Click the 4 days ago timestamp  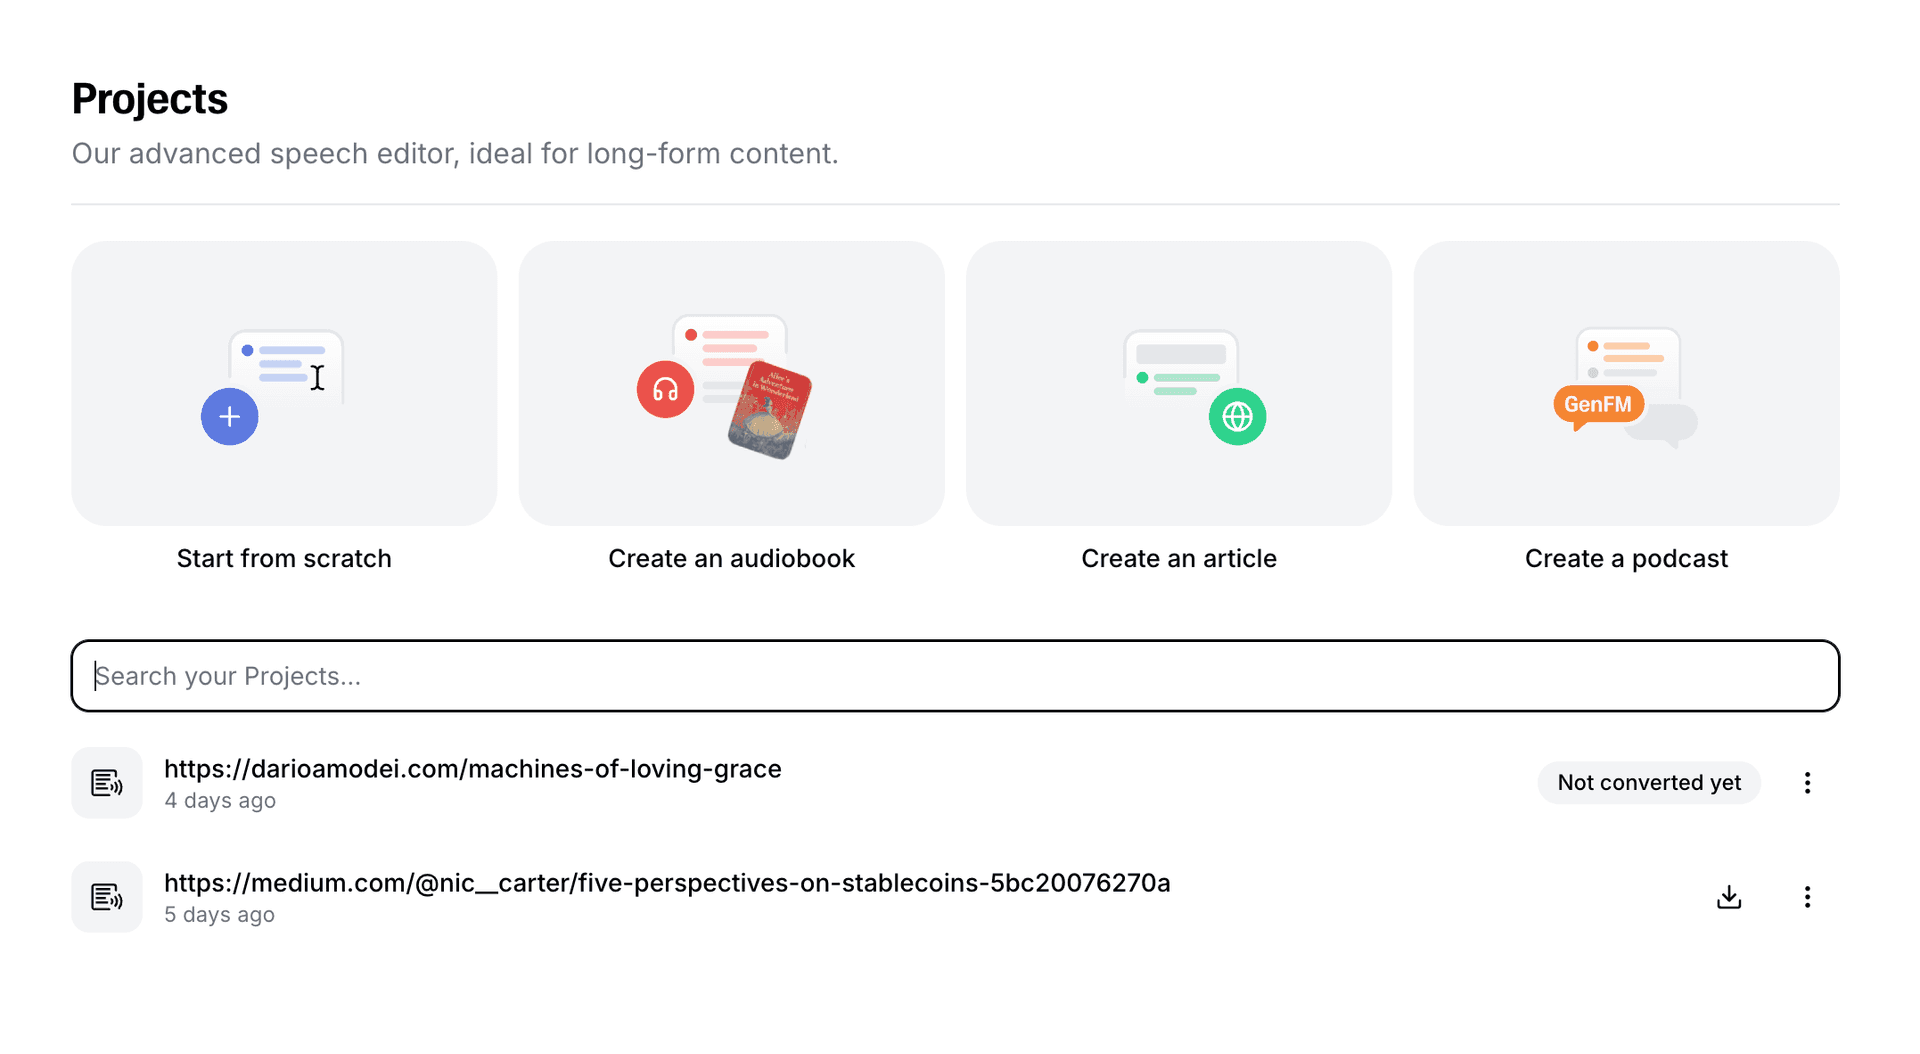tap(220, 801)
